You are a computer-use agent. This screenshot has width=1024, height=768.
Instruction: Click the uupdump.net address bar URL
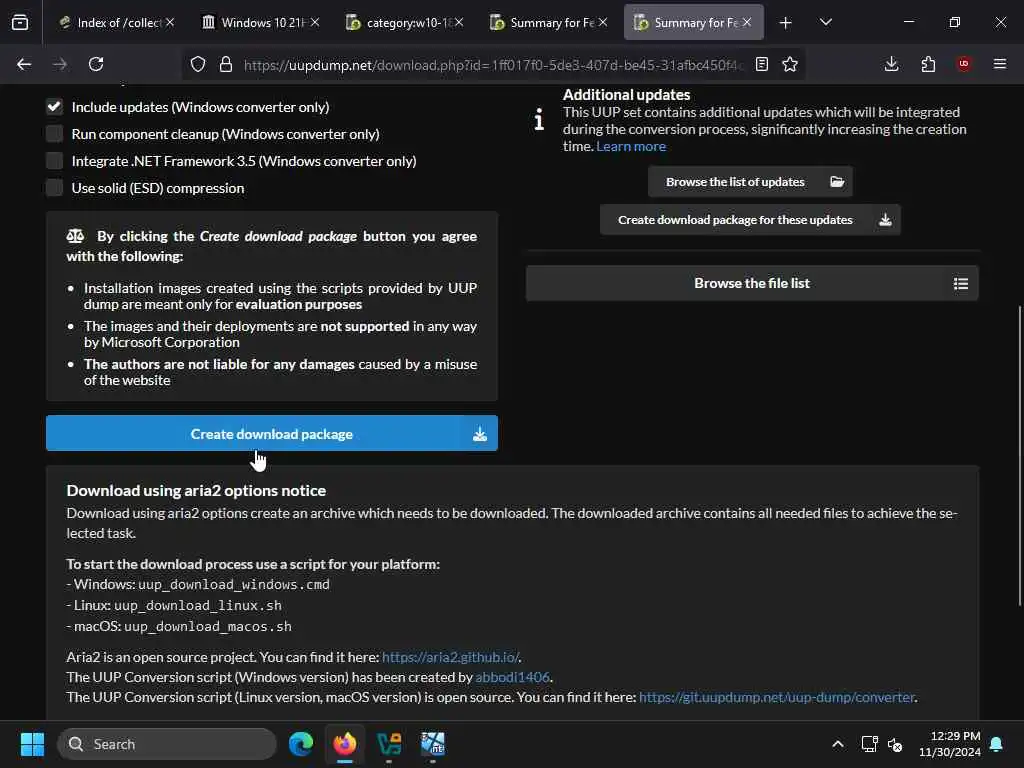493,65
